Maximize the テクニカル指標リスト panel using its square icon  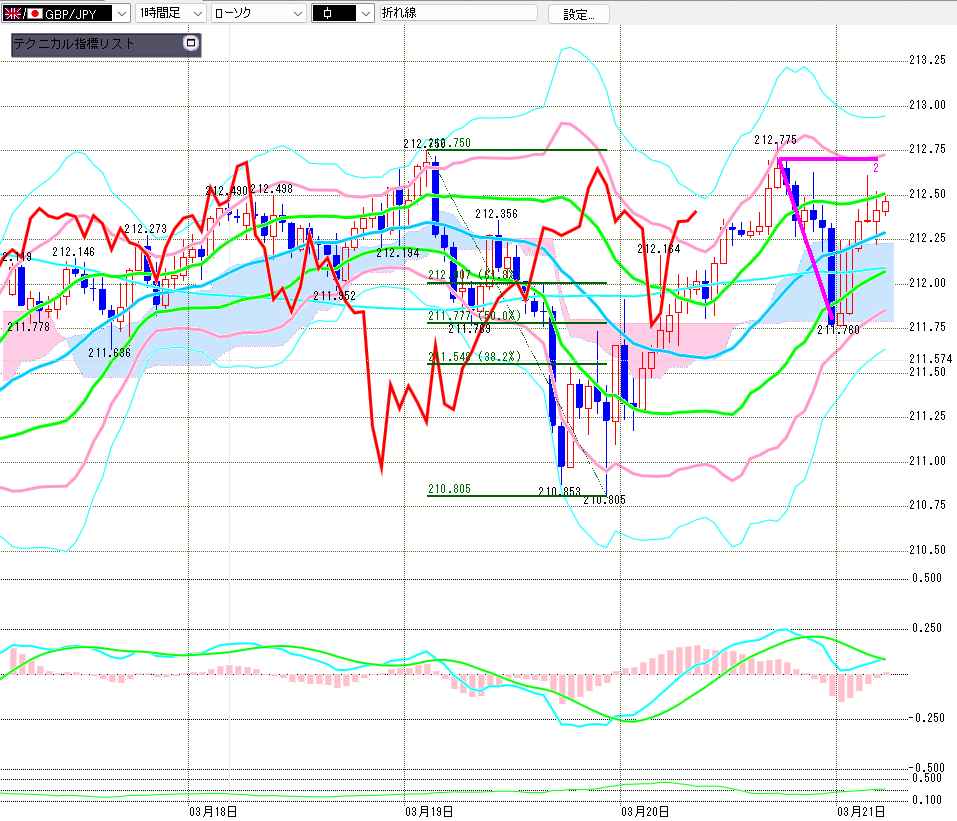click(x=191, y=43)
